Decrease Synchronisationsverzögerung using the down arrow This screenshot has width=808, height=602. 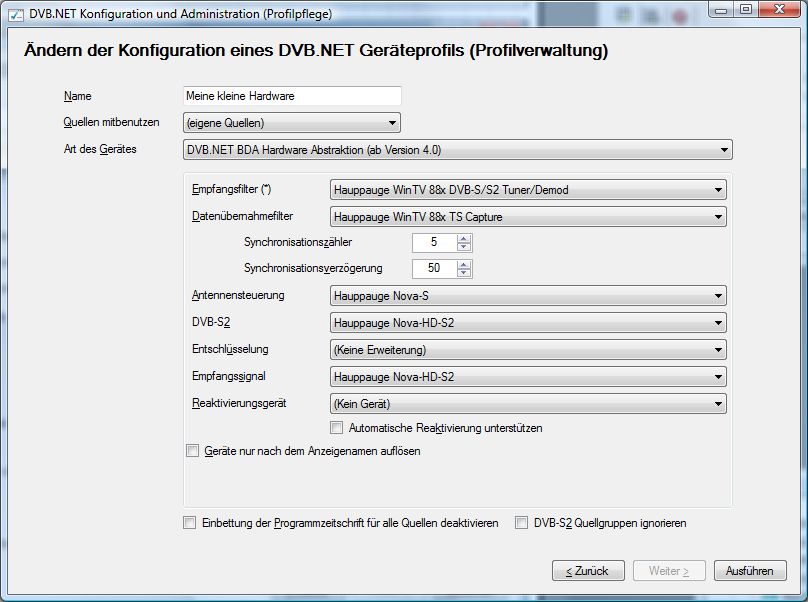[x=464, y=273]
